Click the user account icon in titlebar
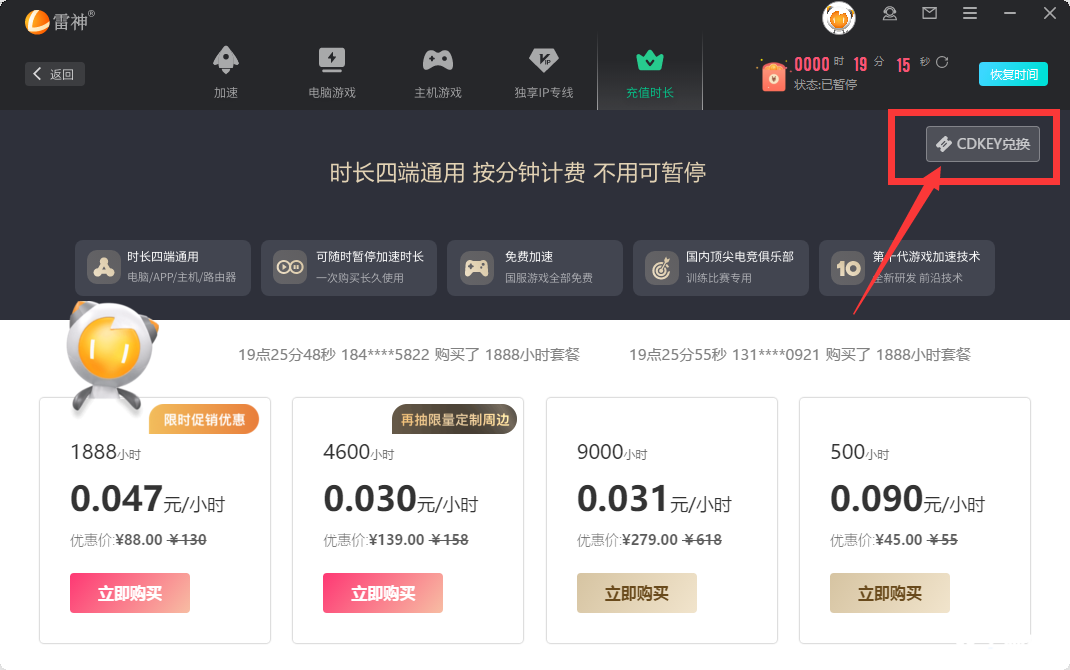This screenshot has height=670, width=1070. tap(889, 13)
